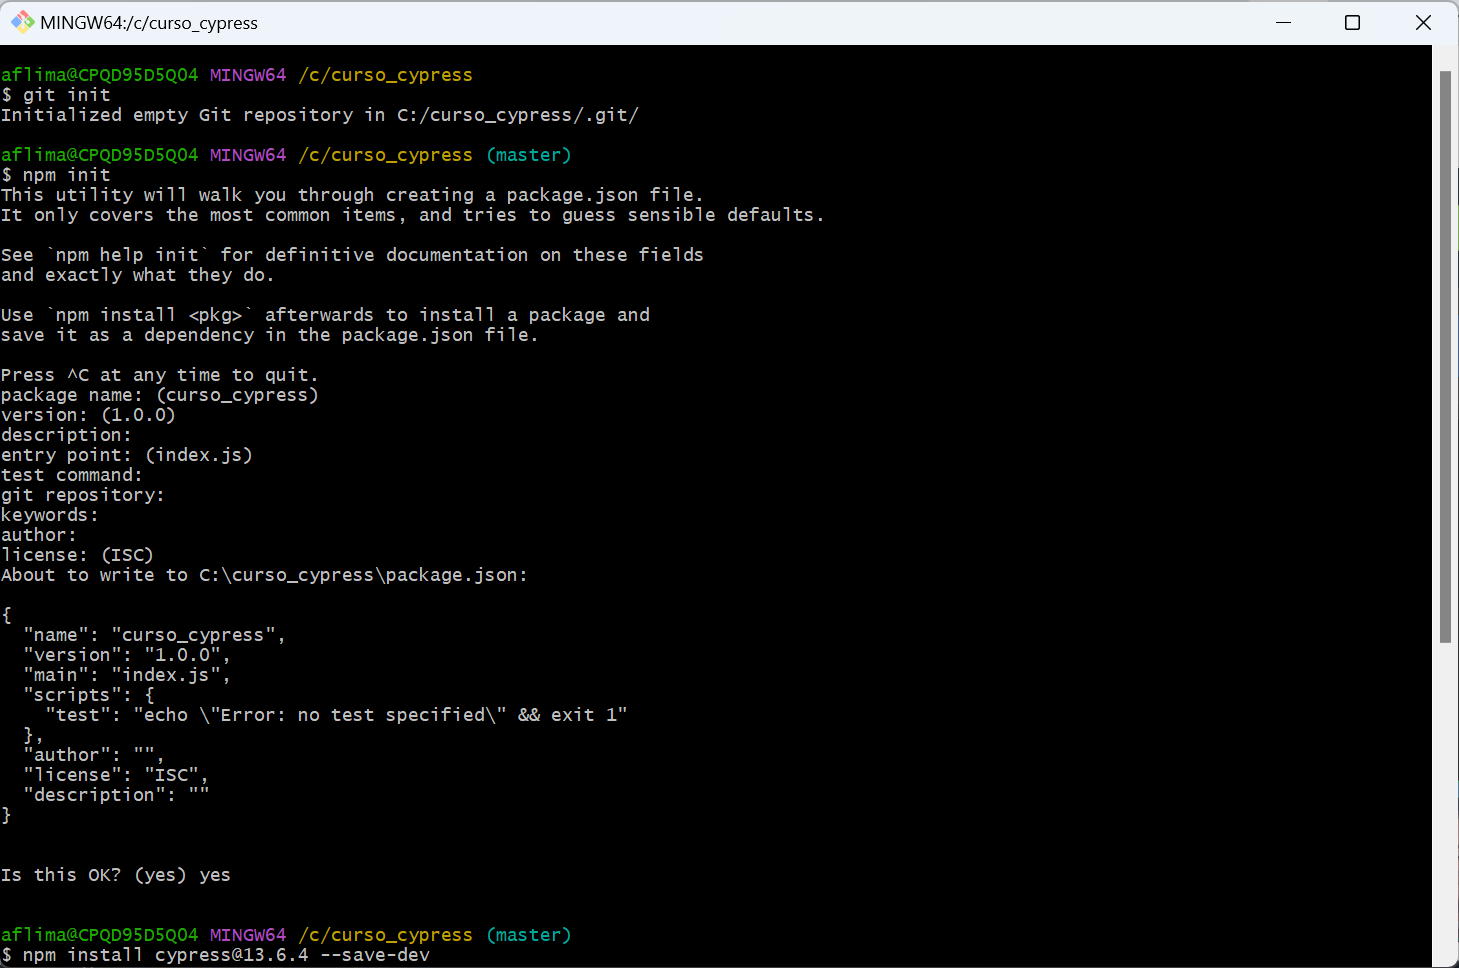Click the '$ git init' command line
This screenshot has height=968, width=1459.
click(56, 95)
